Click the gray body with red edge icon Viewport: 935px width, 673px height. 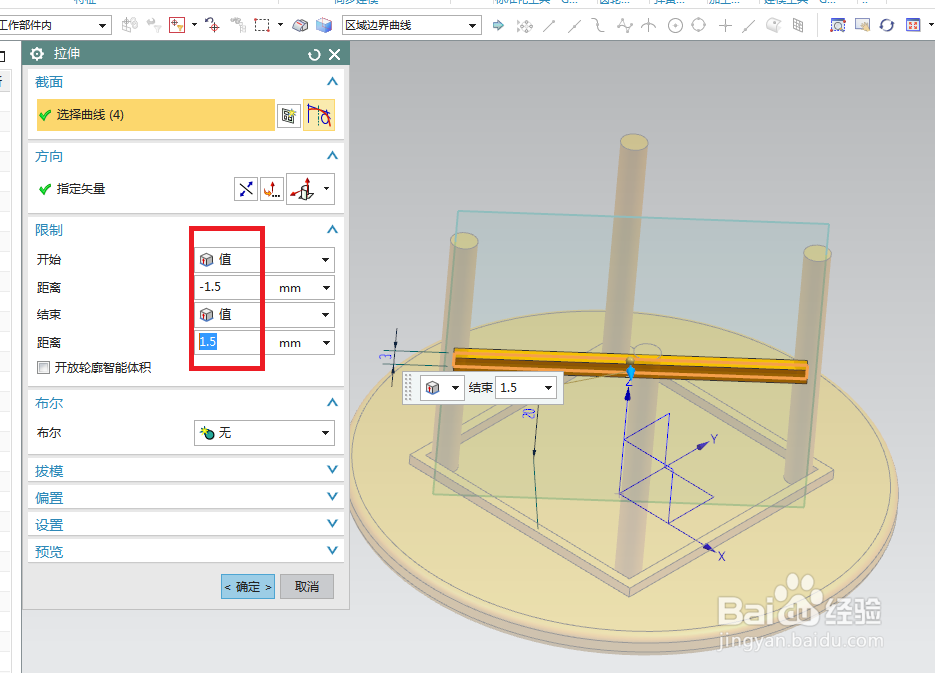(300, 26)
